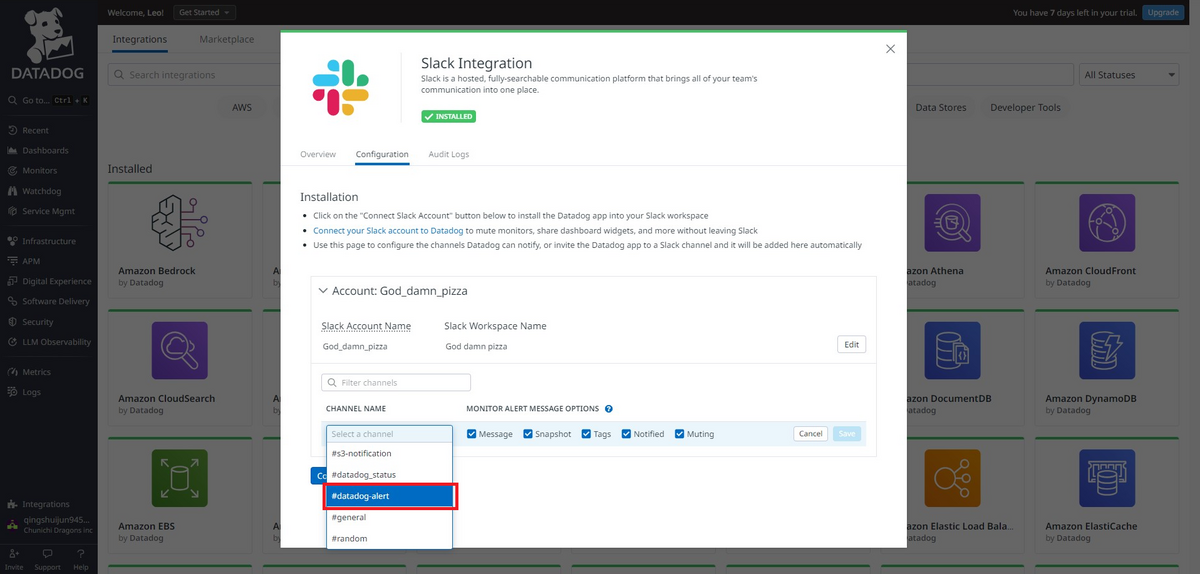Click the Filter channels input field
Image resolution: width=1200 pixels, height=574 pixels.
click(396, 382)
